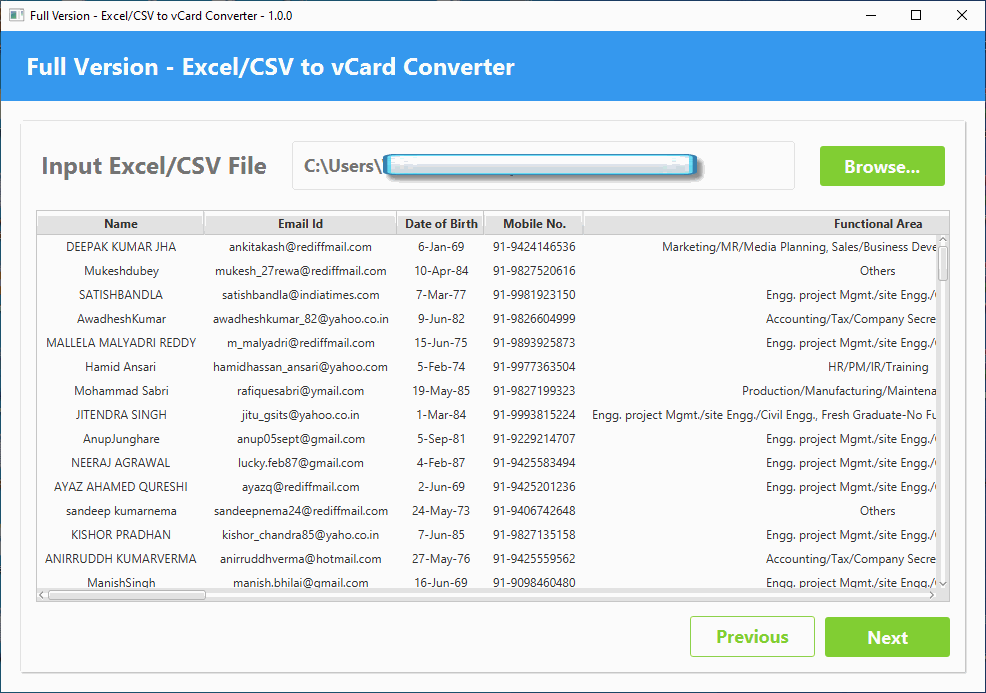The height and width of the screenshot is (693, 986).
Task: Click email mukesh_27rewa@rediffmail.com
Action: [301, 271]
